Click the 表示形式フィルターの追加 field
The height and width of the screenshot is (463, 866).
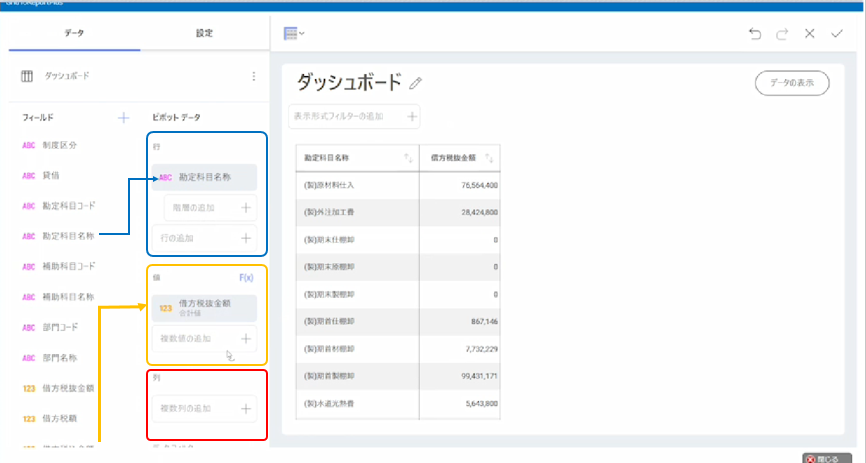pos(354,117)
